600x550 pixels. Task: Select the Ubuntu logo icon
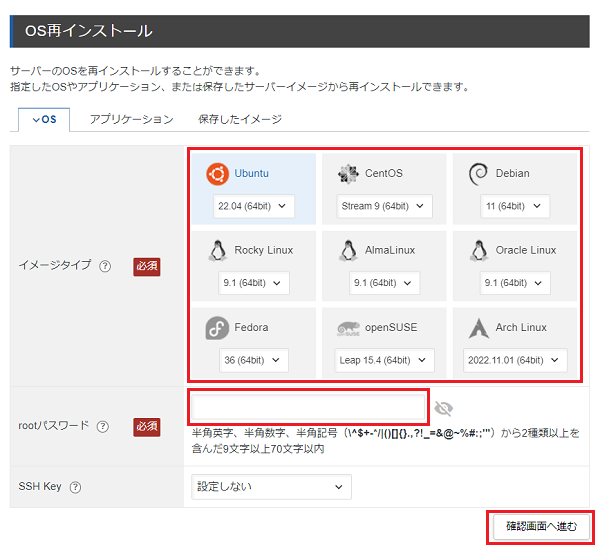[217, 174]
